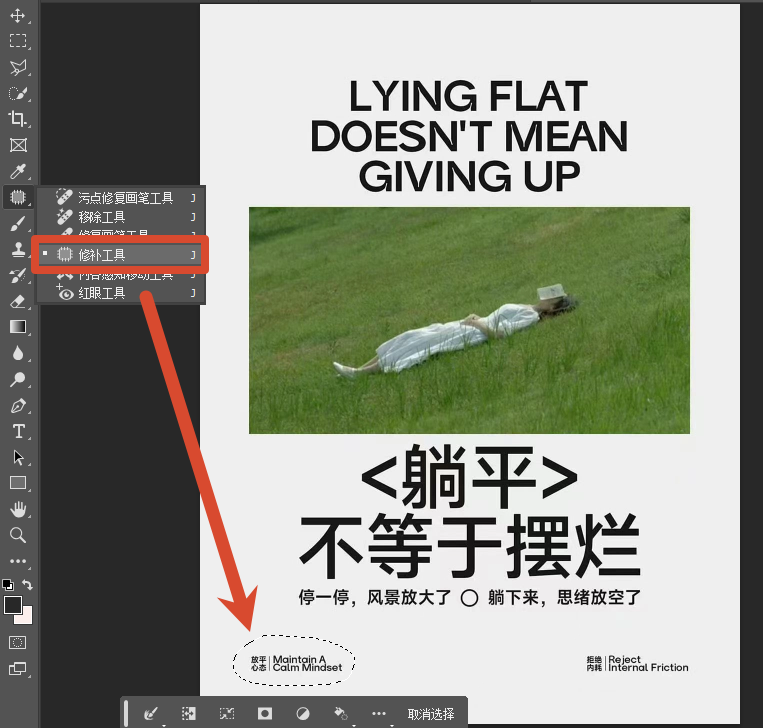
Task: Open more options in contextual taskbar
Action: coord(379,714)
